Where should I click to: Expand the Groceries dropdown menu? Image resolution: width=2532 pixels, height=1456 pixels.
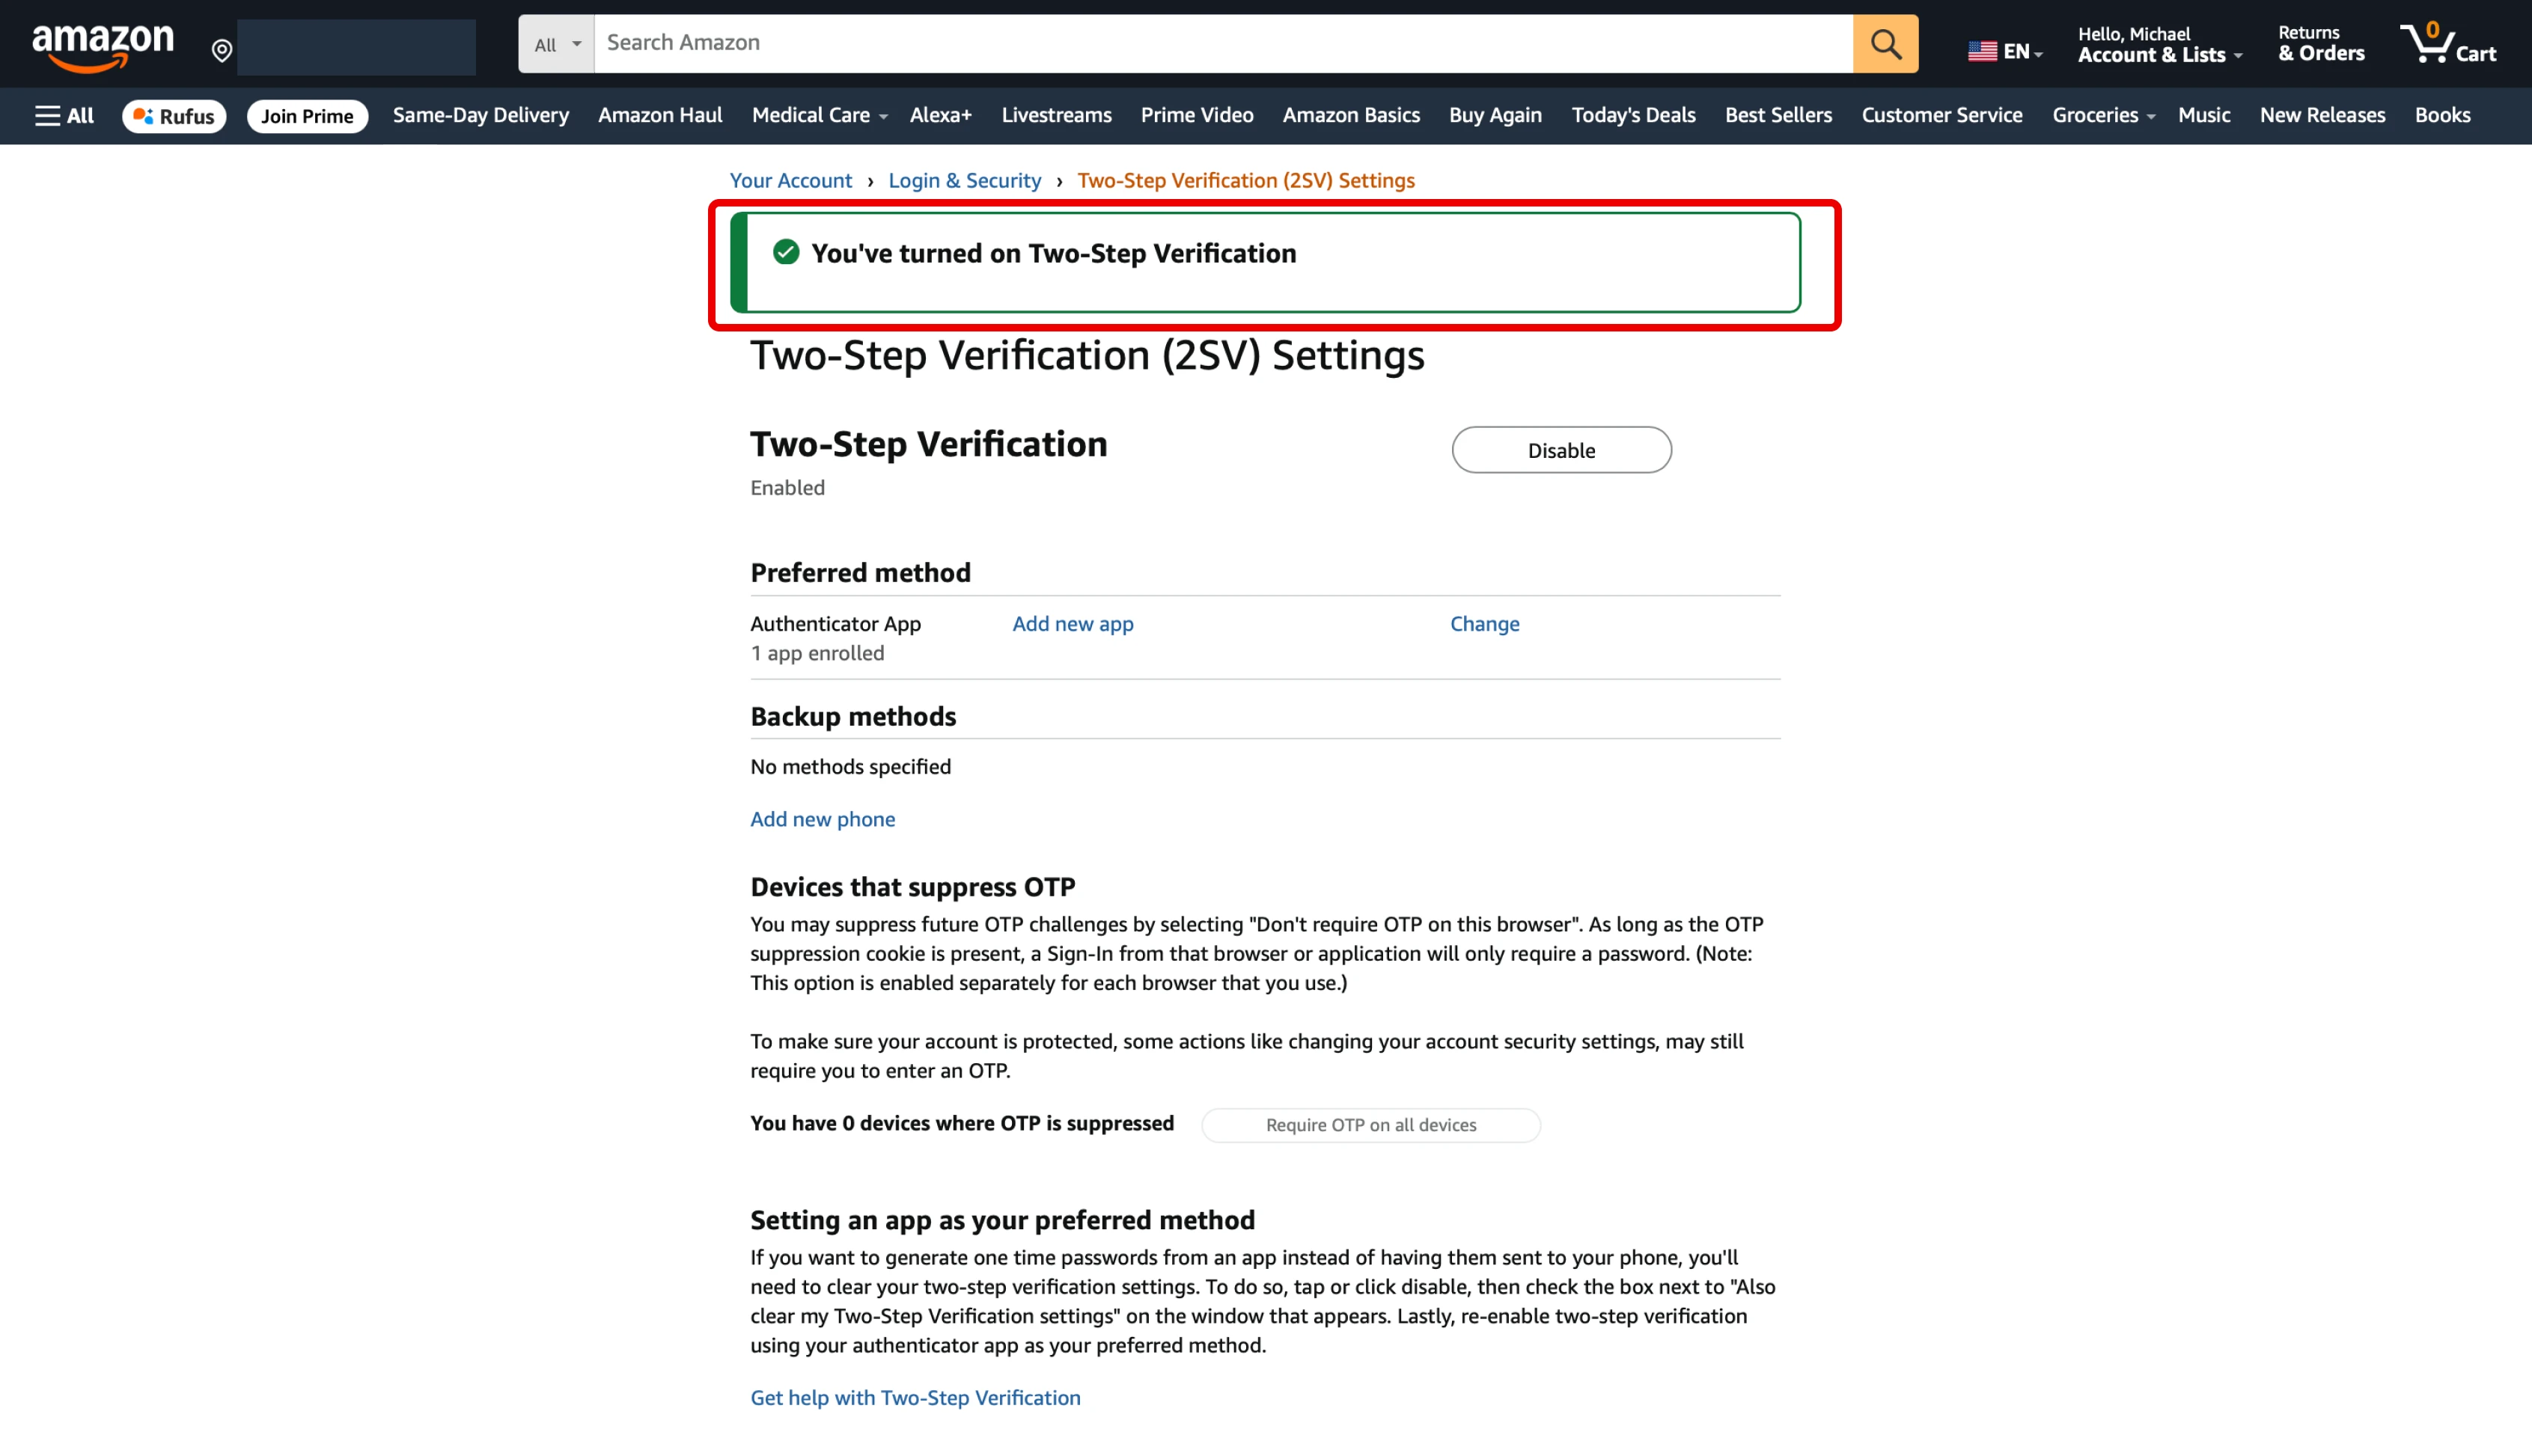tap(2102, 116)
